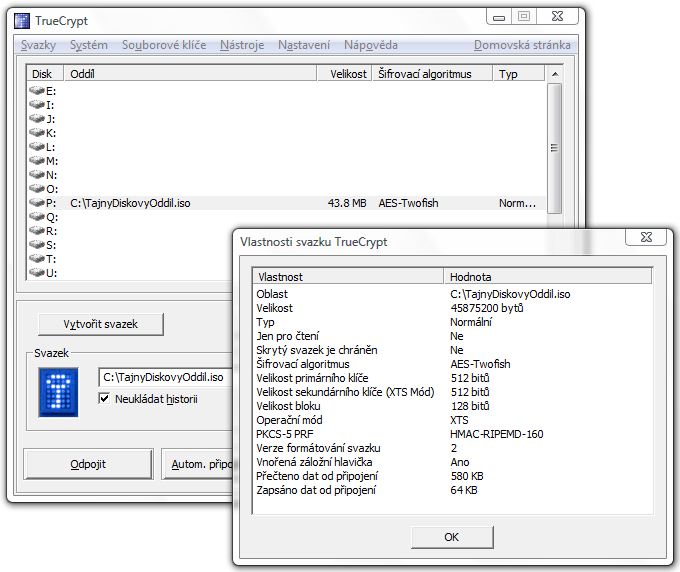Select the Velikost primárního klíče row
Viewport: 680px width, 572px height.
(452, 378)
